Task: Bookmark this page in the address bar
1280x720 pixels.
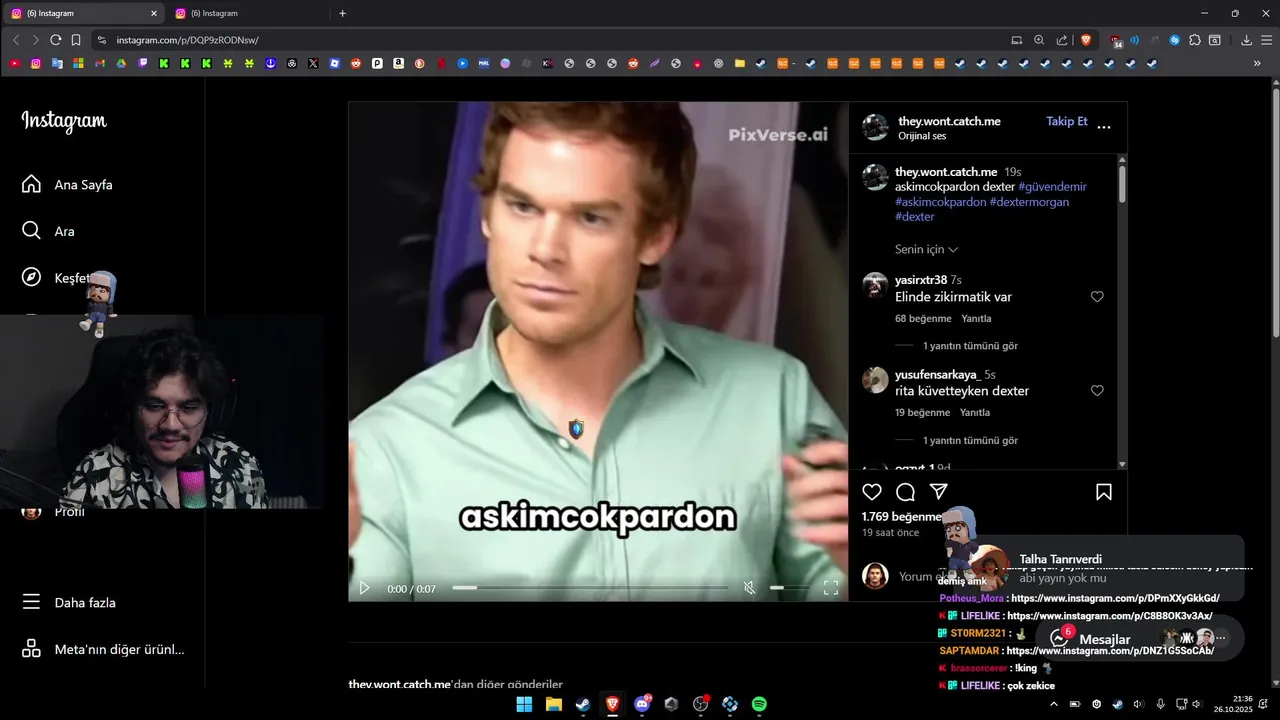Action: [x=76, y=40]
